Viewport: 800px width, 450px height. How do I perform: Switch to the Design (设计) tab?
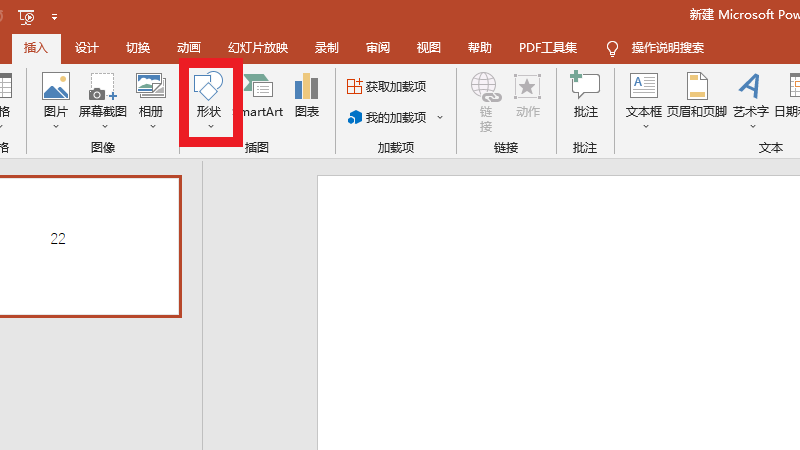click(87, 48)
